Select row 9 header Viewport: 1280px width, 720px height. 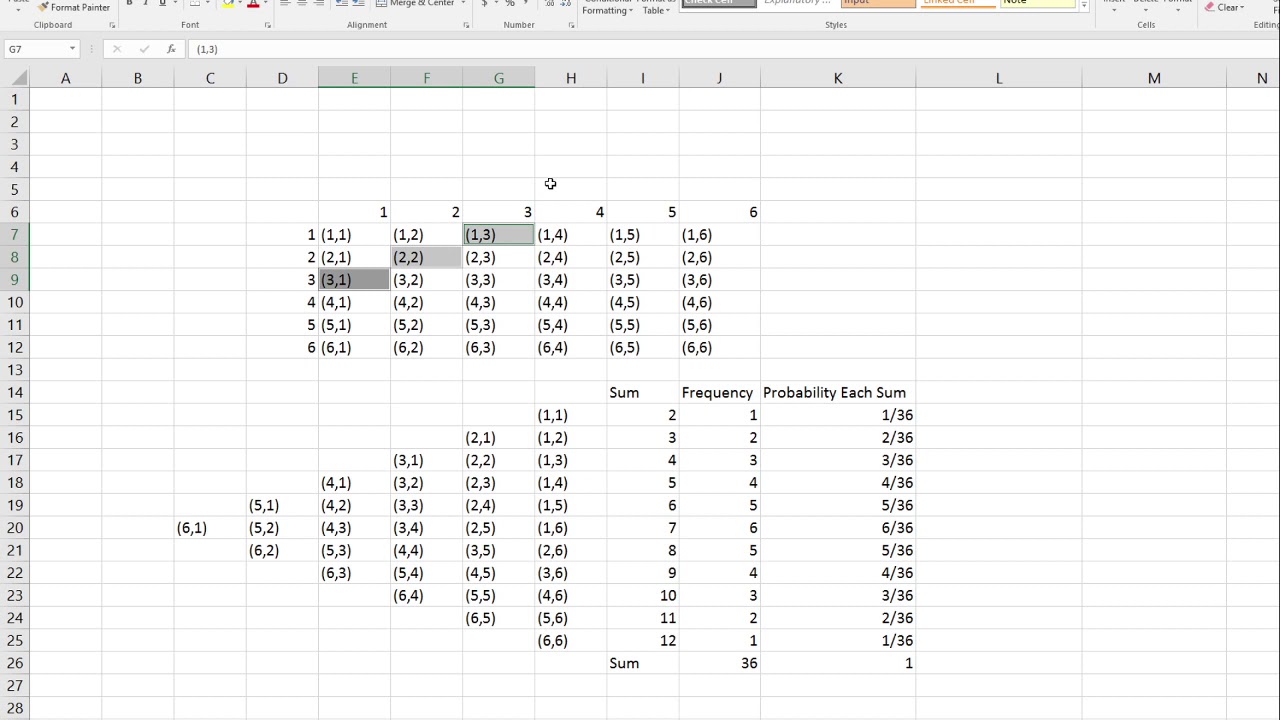[x=15, y=280]
